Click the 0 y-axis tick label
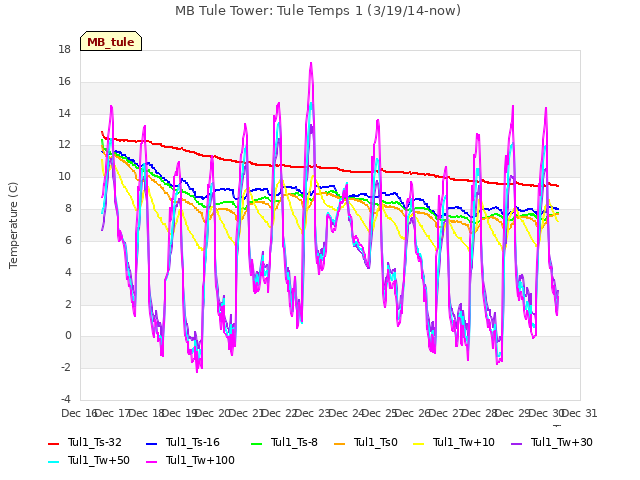This screenshot has width=640, height=480. pos(68,336)
